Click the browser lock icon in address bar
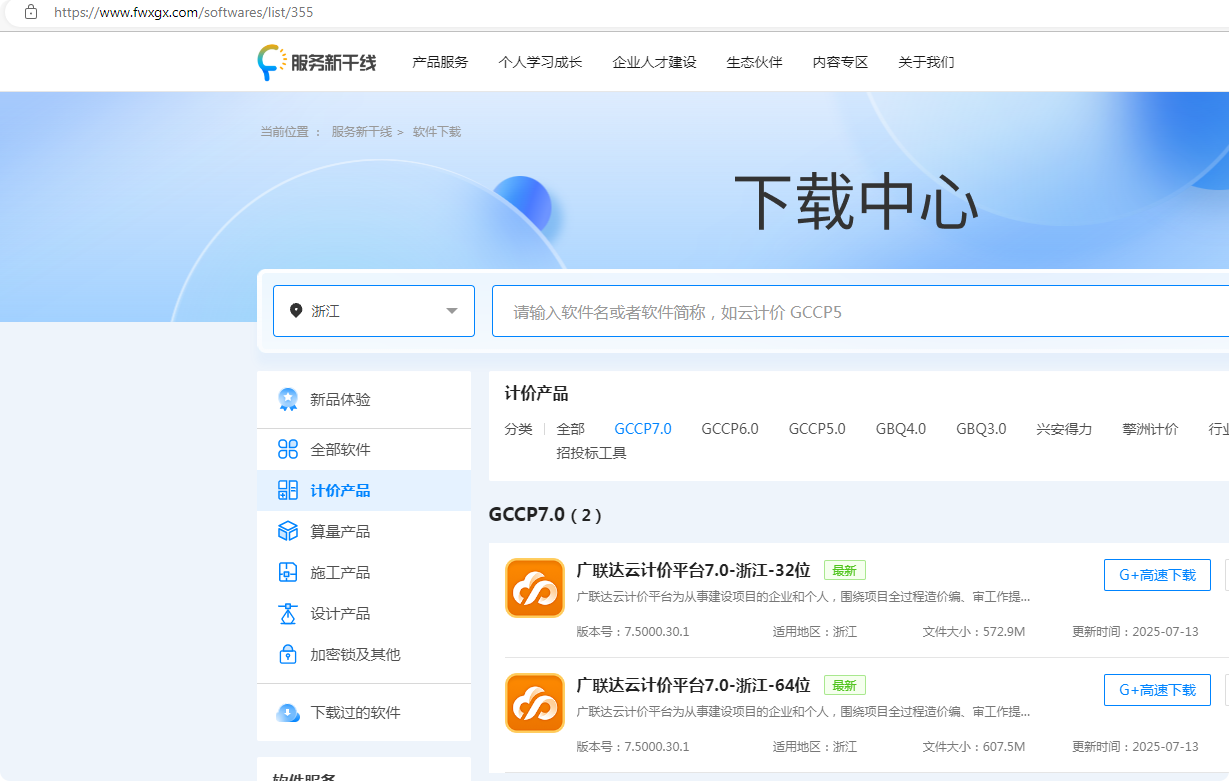The width and height of the screenshot is (1229, 781). (x=31, y=12)
